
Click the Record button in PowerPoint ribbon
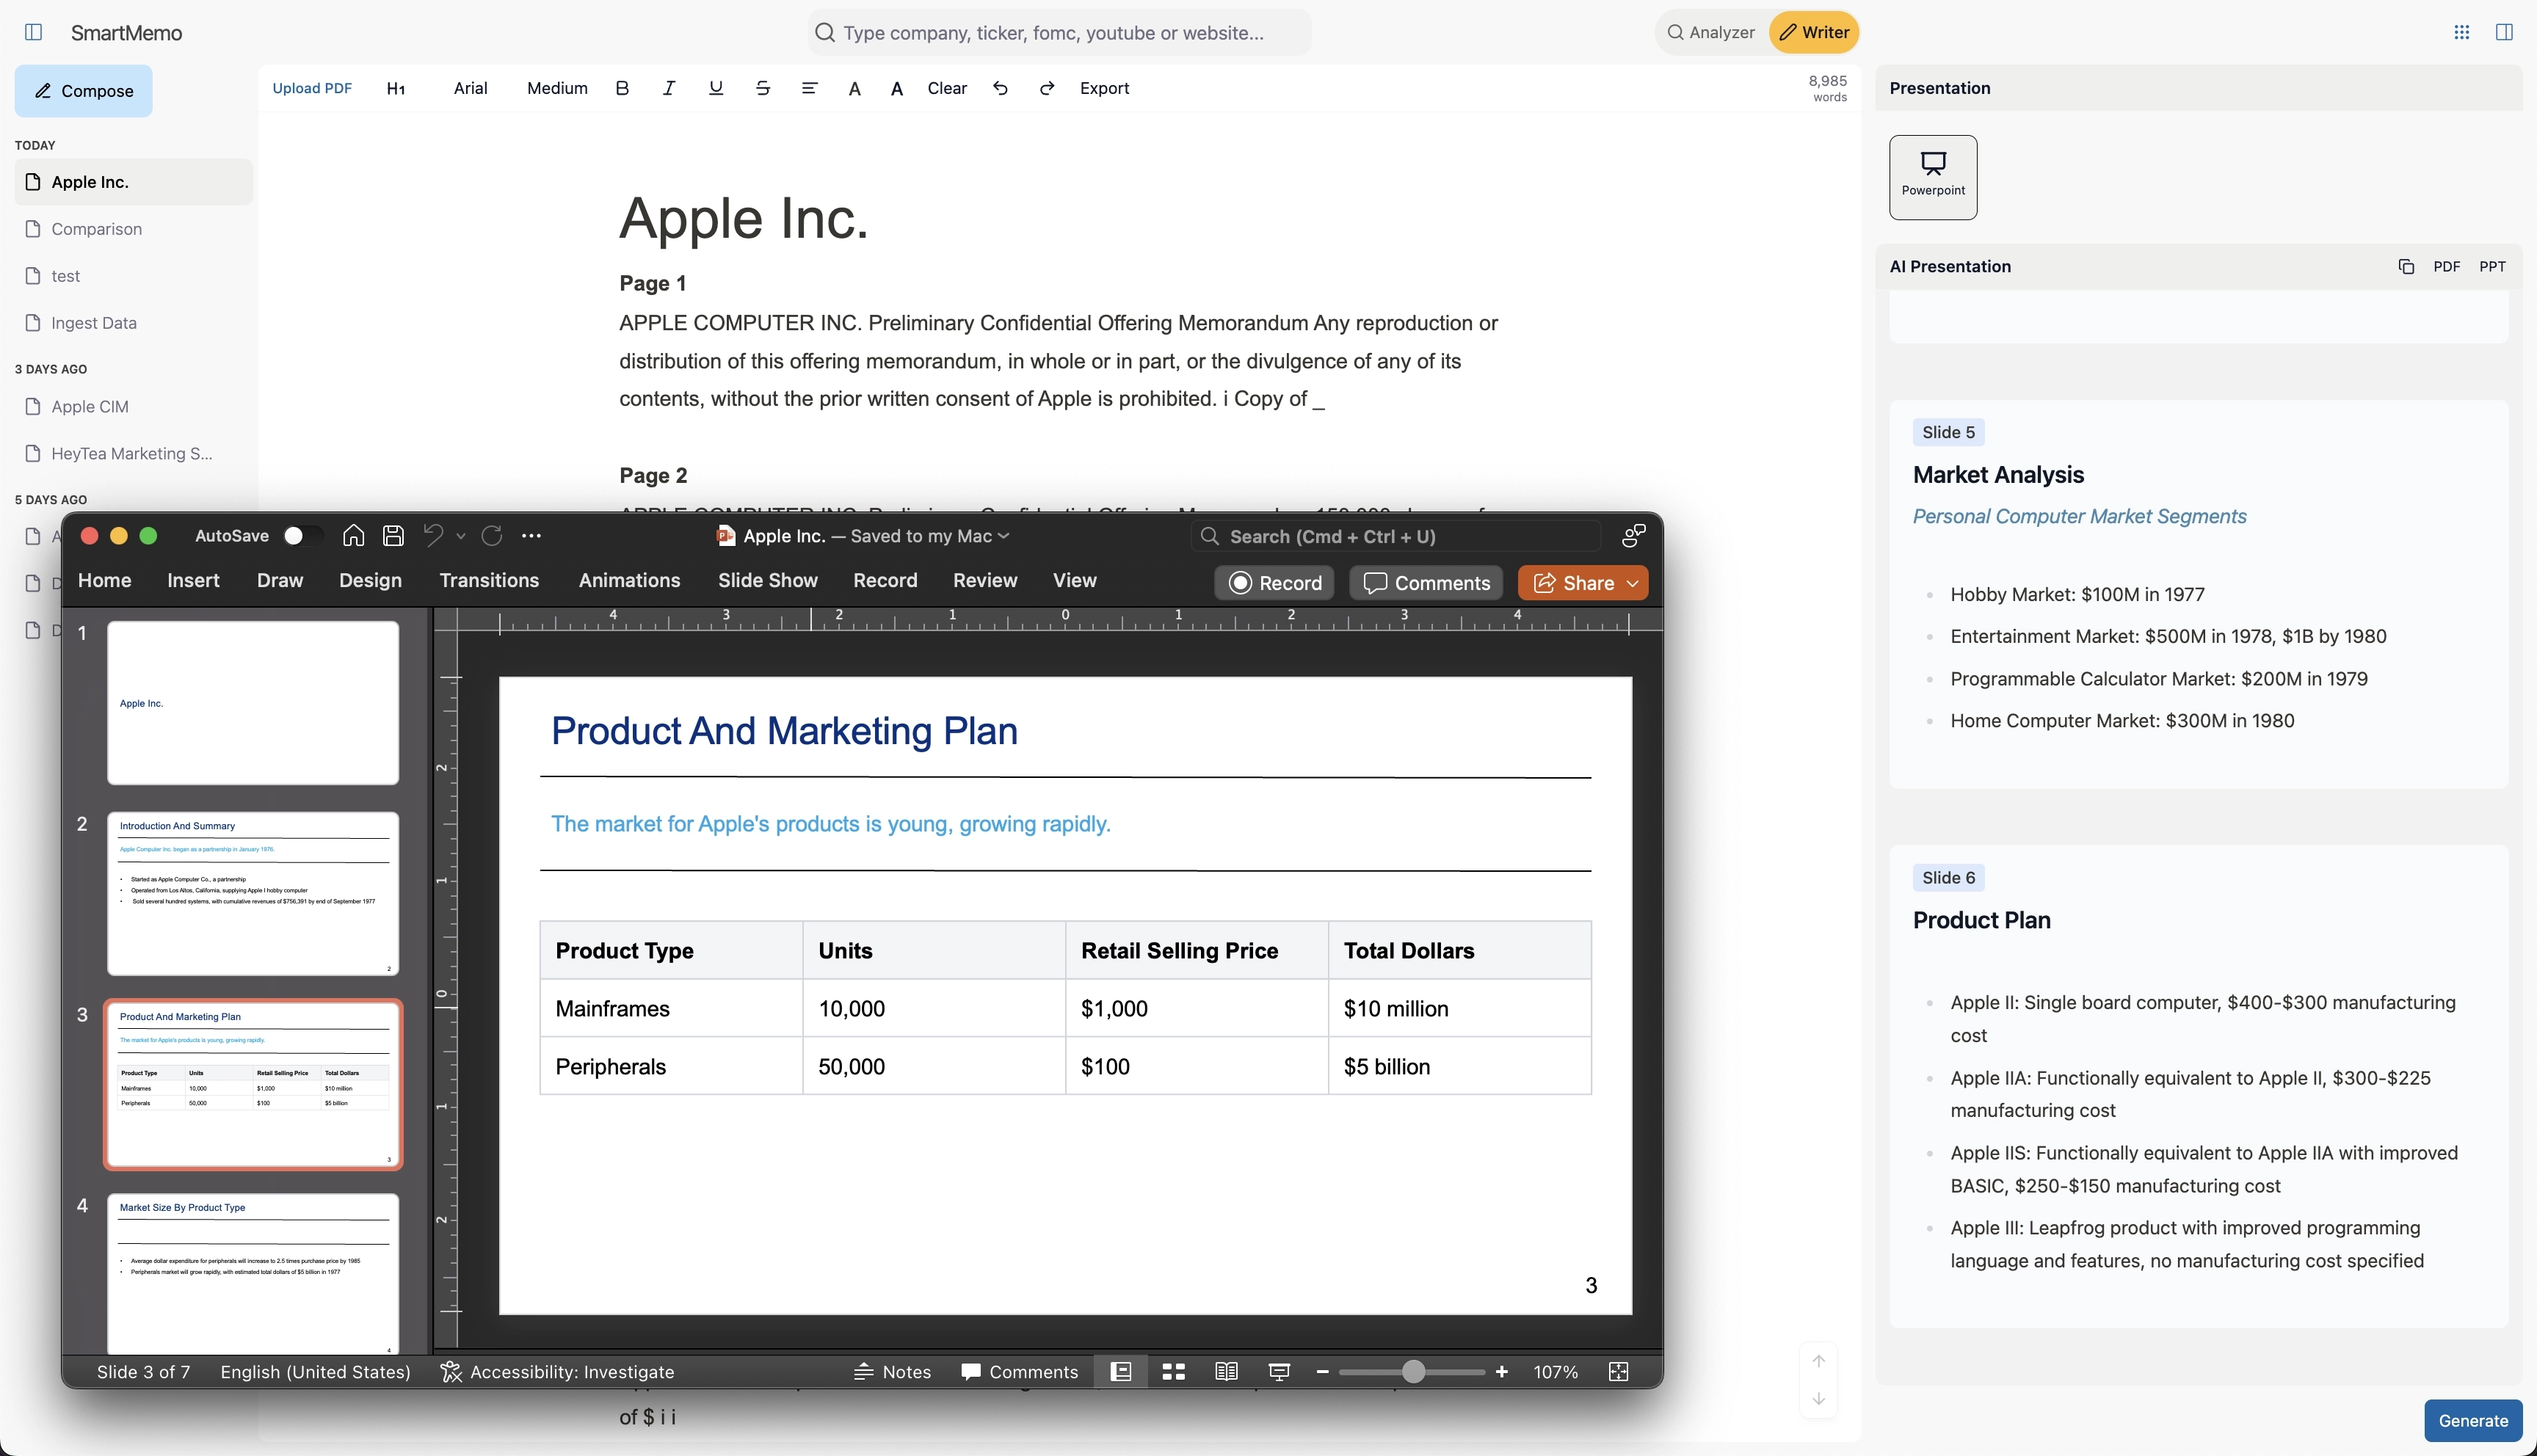pyautogui.click(x=1275, y=583)
